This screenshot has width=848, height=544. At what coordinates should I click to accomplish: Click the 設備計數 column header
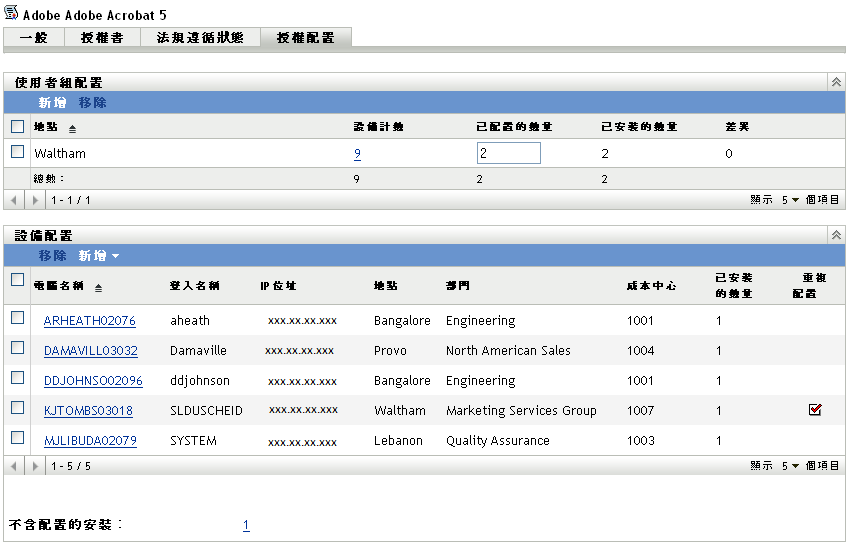point(379,127)
